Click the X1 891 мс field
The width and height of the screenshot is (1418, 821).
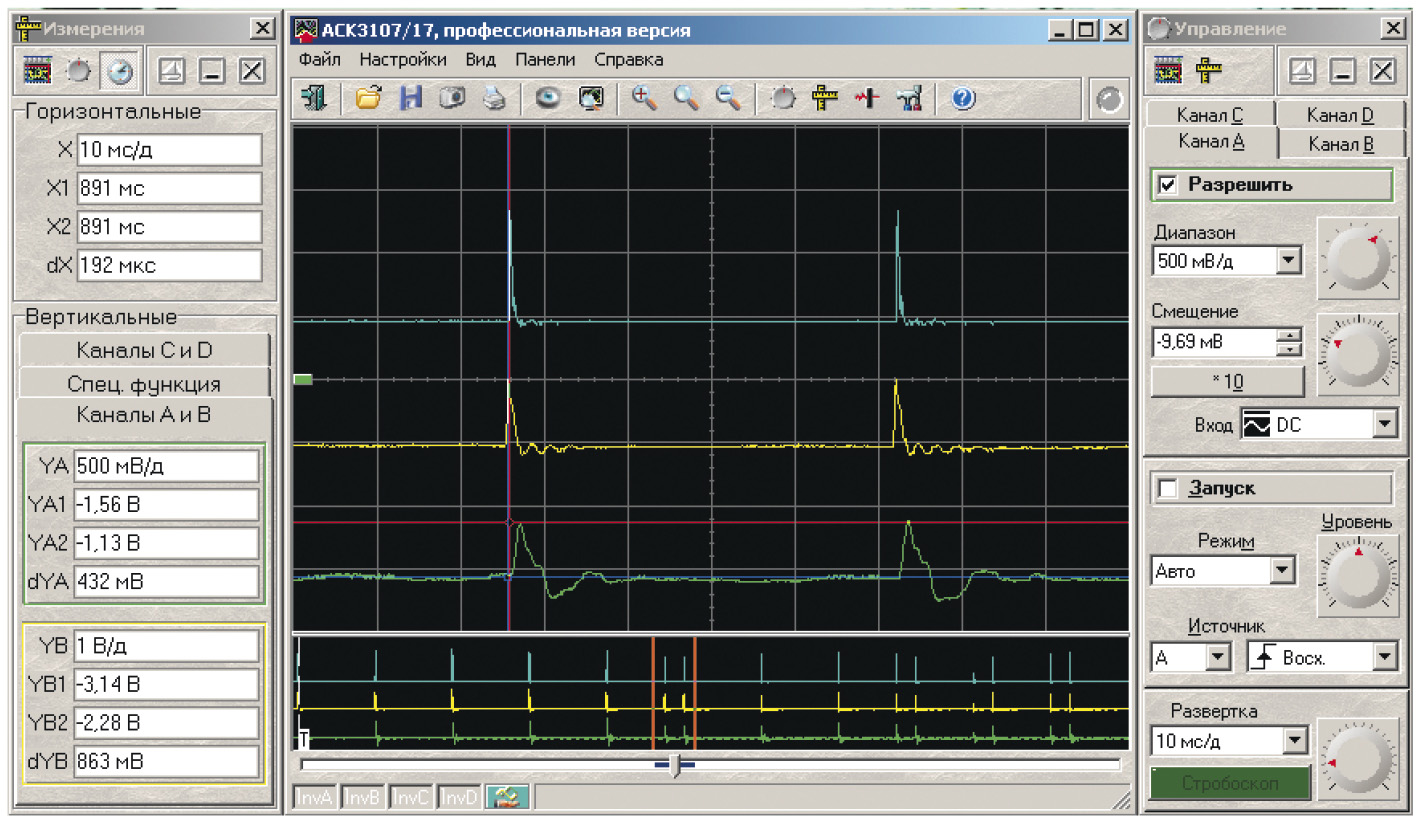(169, 189)
